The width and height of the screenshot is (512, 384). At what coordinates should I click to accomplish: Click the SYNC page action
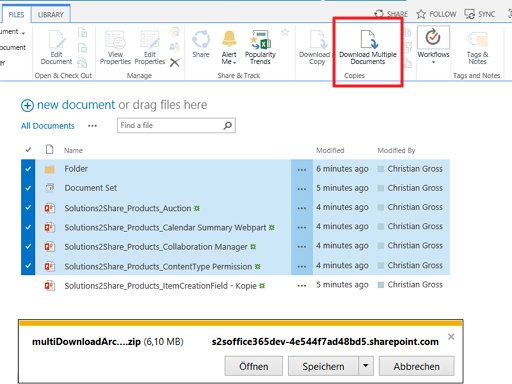click(x=480, y=14)
